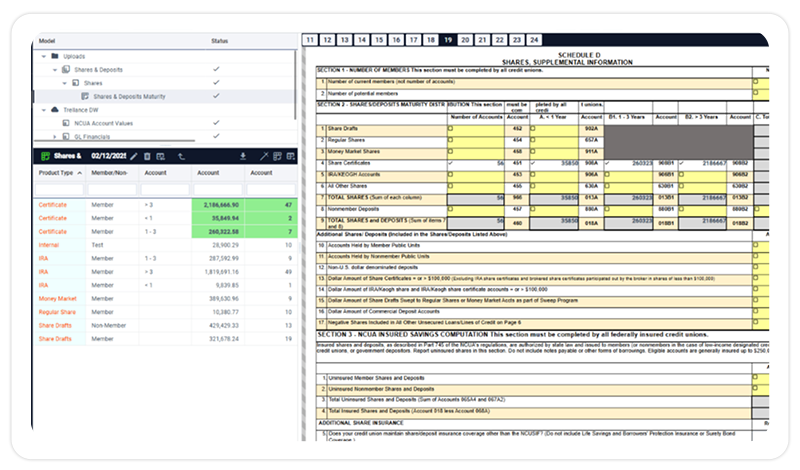Click the undo arrow icon in dataset toolbar
The height and width of the screenshot is (470, 800).
pyautogui.click(x=181, y=157)
